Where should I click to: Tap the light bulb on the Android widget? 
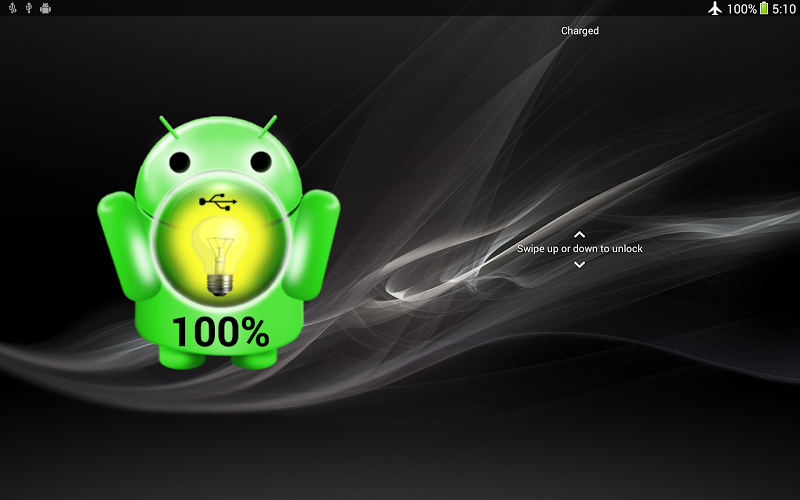(220, 256)
